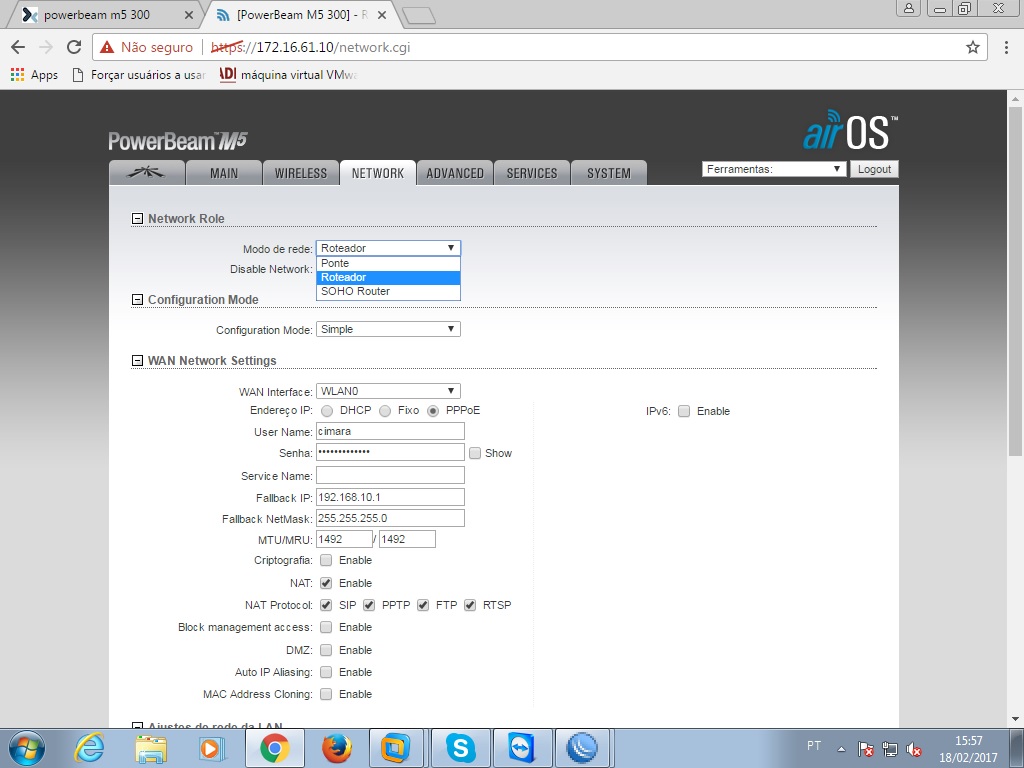Choose SOHO Router in the list

pos(388,291)
